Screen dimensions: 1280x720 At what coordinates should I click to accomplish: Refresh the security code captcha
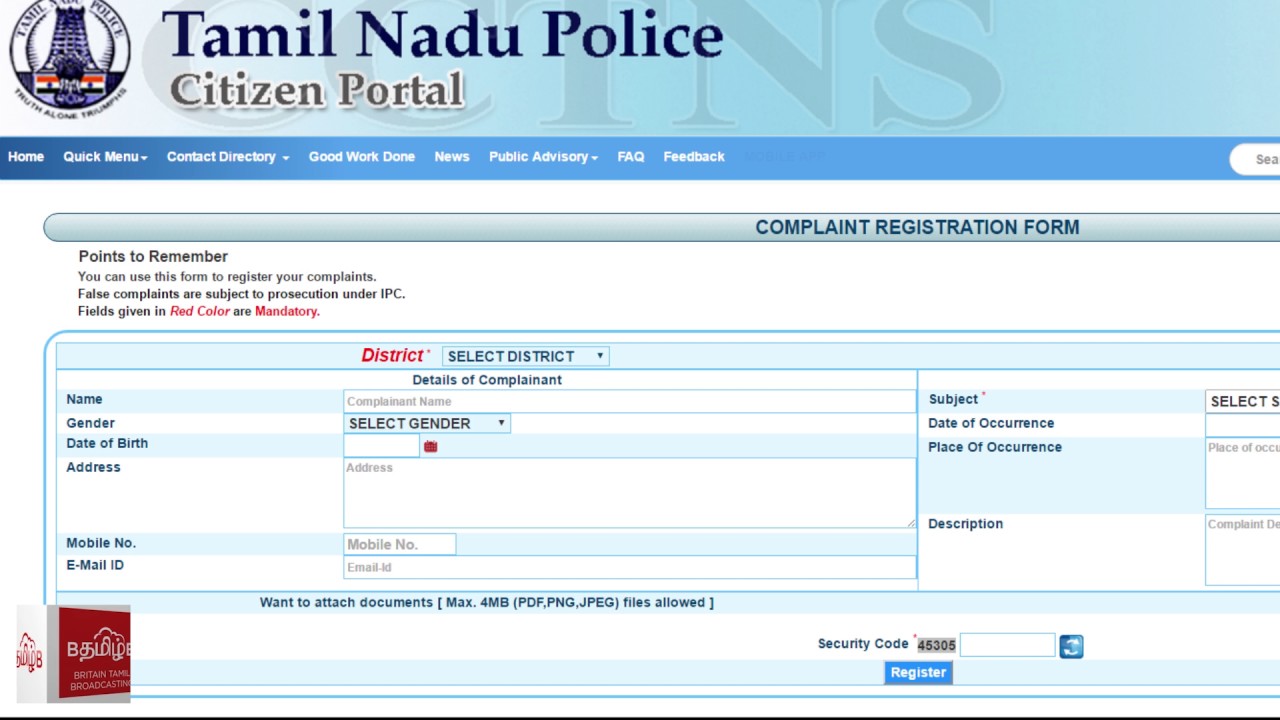1071,646
